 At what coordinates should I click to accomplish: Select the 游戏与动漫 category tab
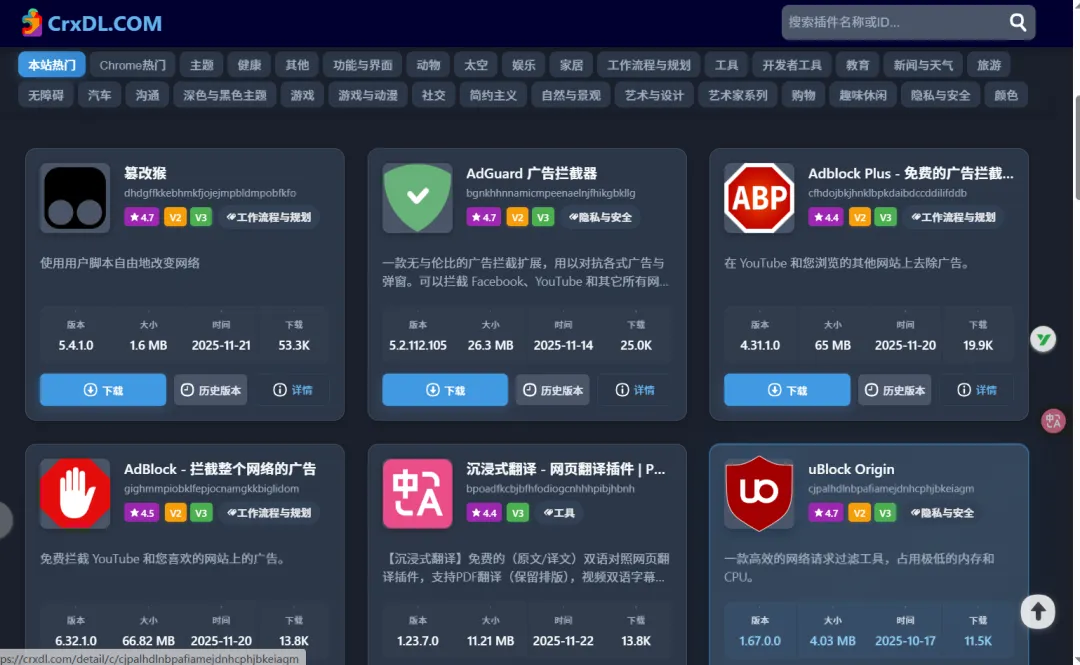[368, 95]
